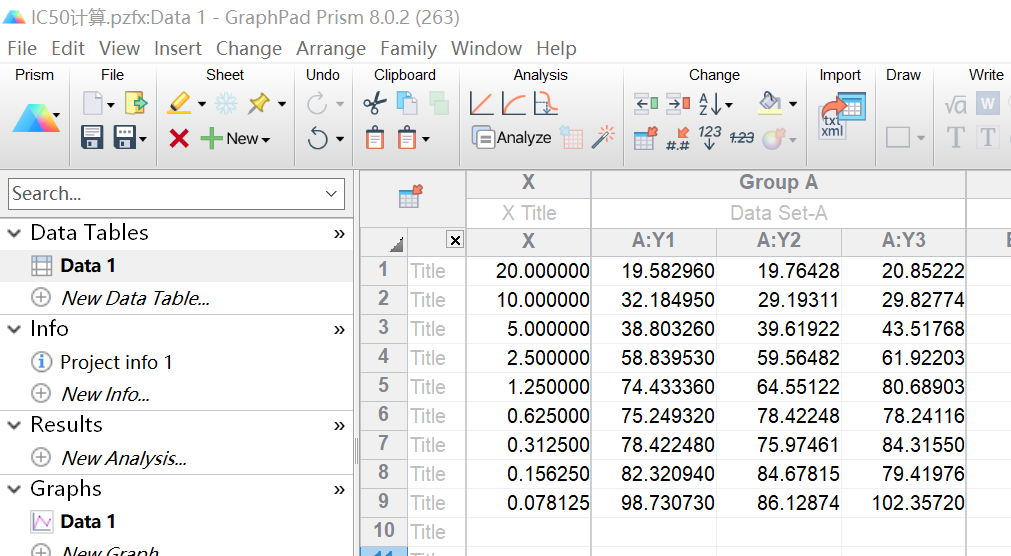This screenshot has width=1011, height=556.
Task: Open the Insert menu
Action: (x=177, y=48)
